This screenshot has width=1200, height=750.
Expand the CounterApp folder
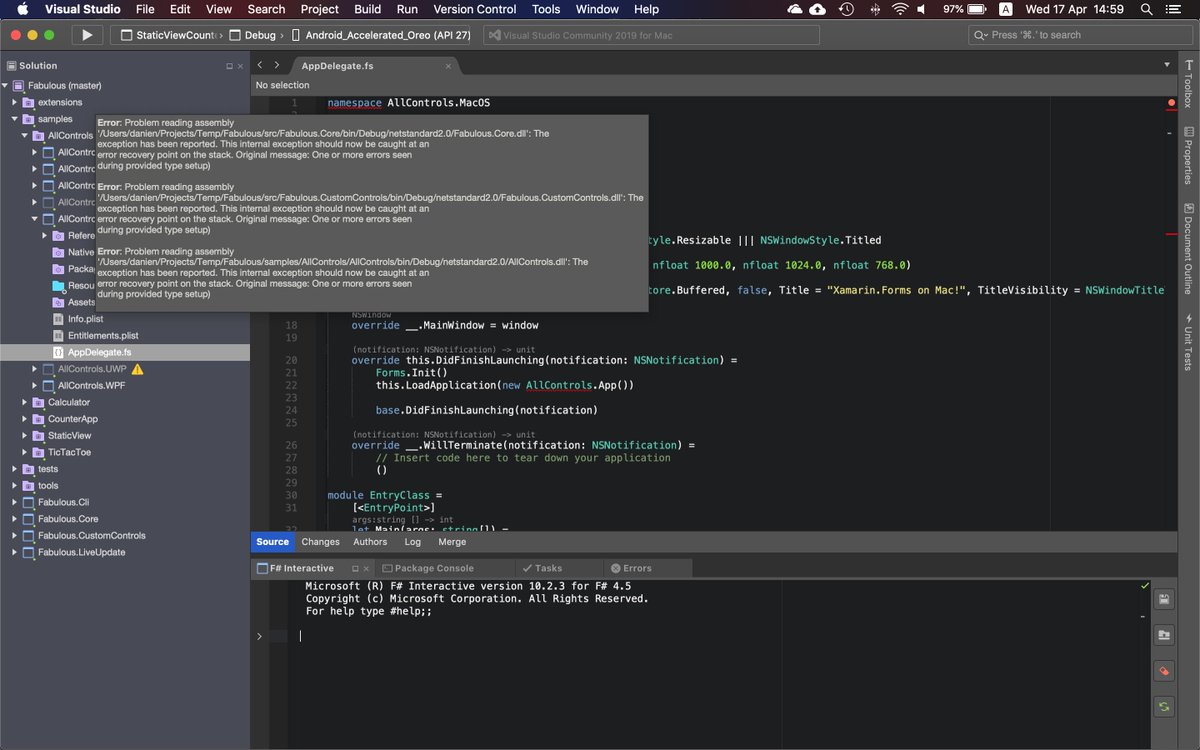point(25,419)
